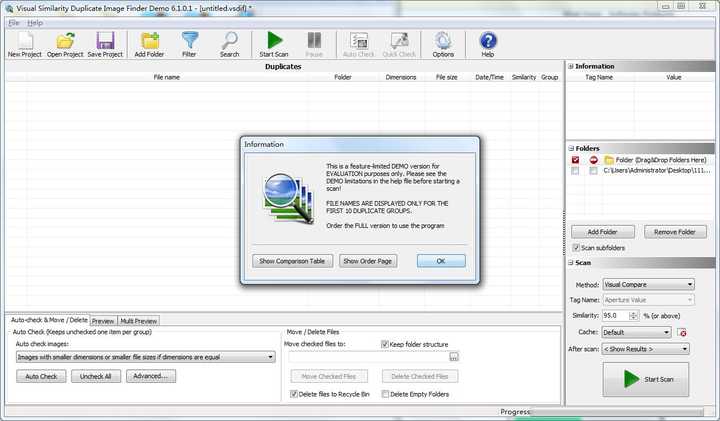Click the Search magnifier toolbar icon
The width and height of the screenshot is (720, 421).
coord(230,40)
